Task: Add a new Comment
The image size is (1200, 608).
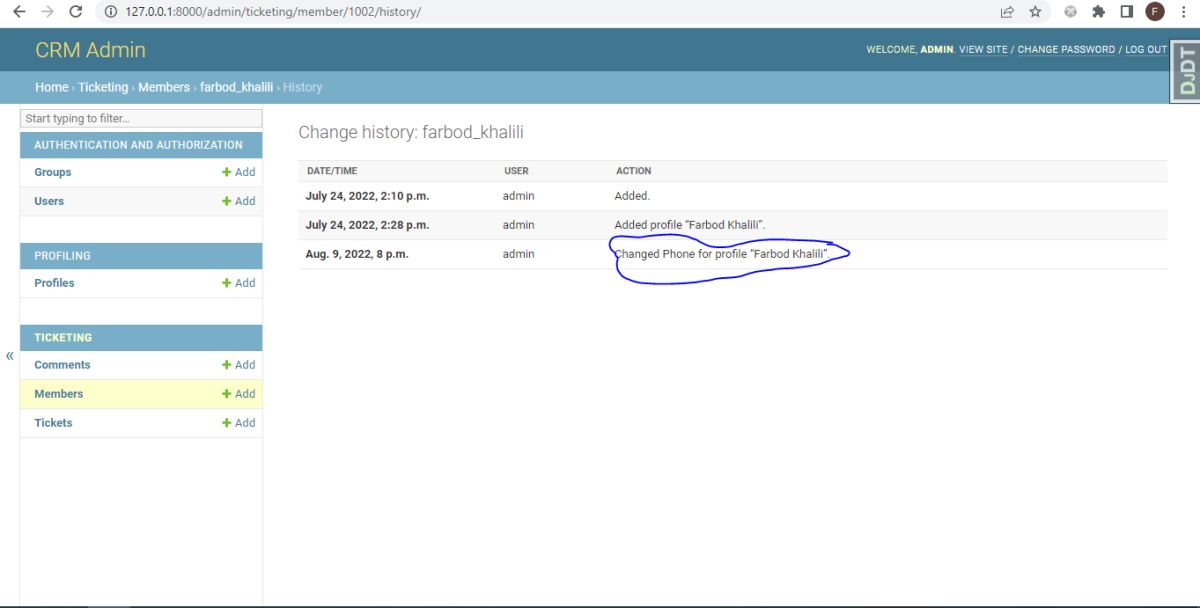Action: (239, 365)
